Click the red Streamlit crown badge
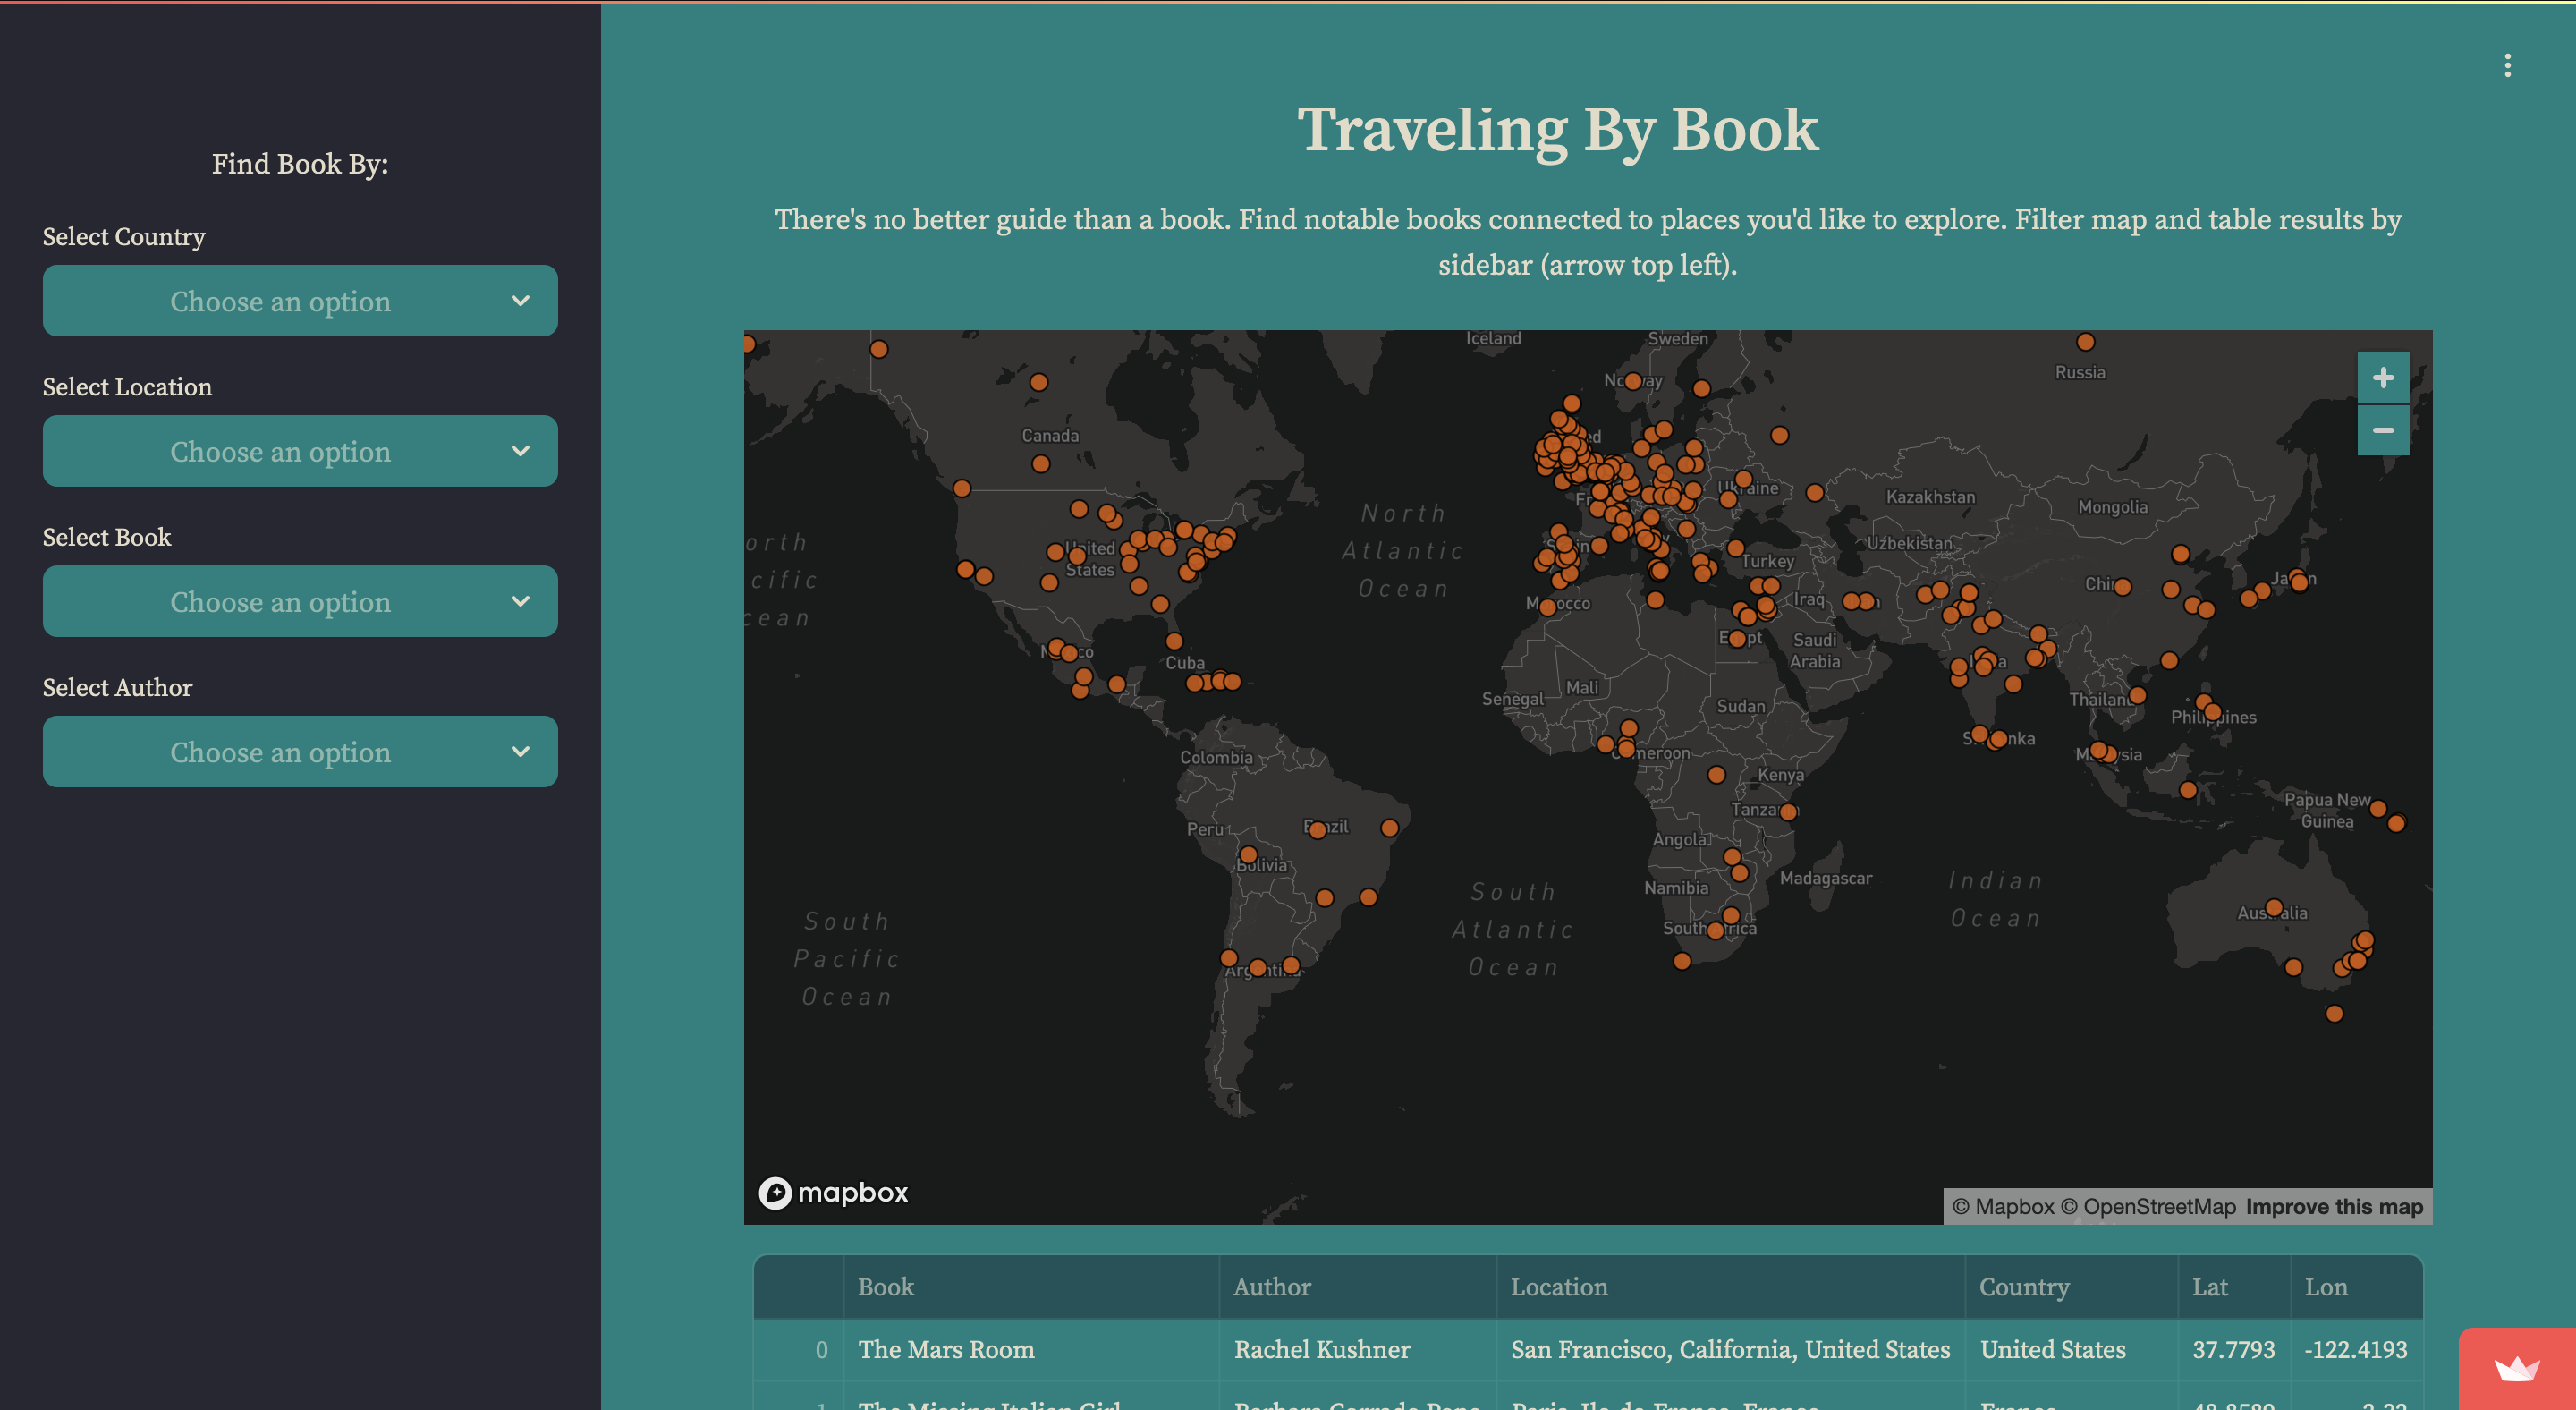Image resolution: width=2576 pixels, height=1410 pixels. point(2516,1368)
